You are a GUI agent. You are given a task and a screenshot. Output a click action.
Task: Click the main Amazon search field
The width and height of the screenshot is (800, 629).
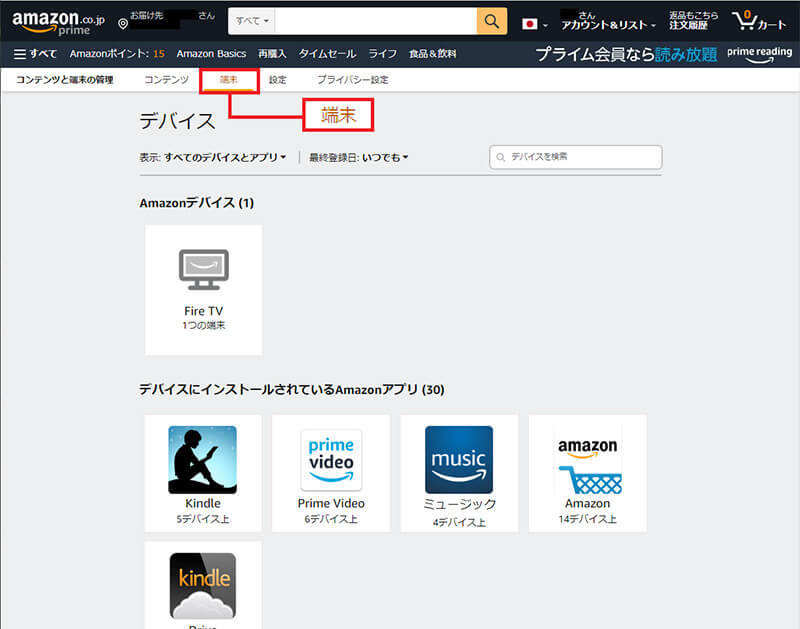(x=376, y=21)
